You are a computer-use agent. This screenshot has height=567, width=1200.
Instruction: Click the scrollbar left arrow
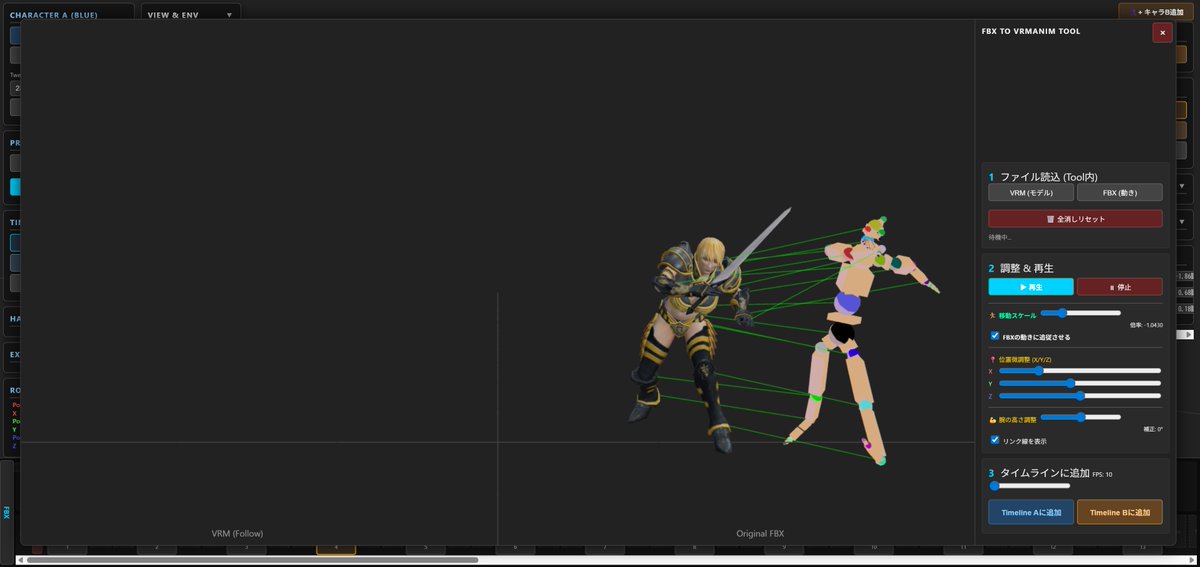coord(20,560)
